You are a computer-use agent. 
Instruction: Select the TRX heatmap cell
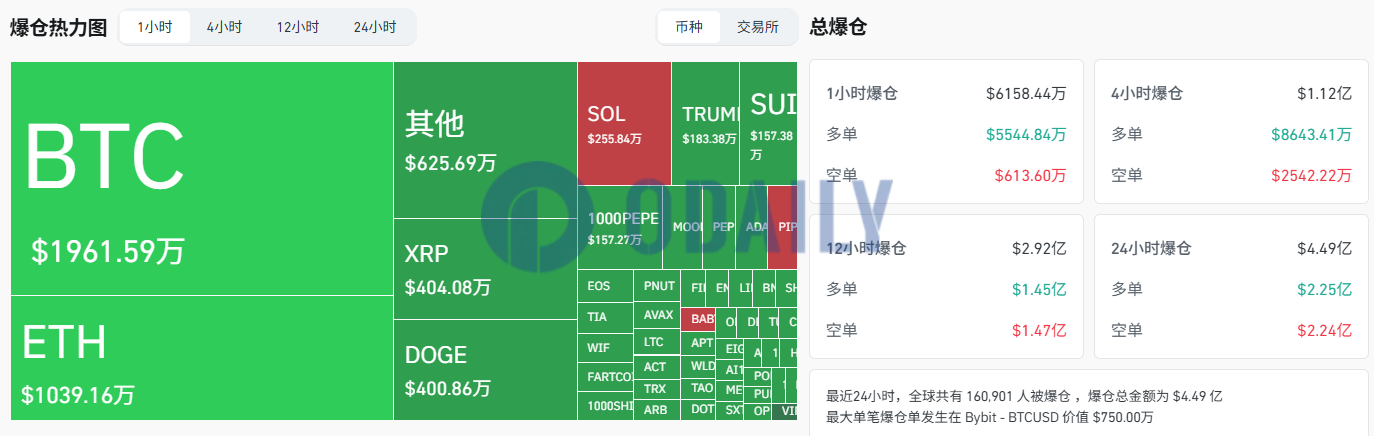point(657,389)
